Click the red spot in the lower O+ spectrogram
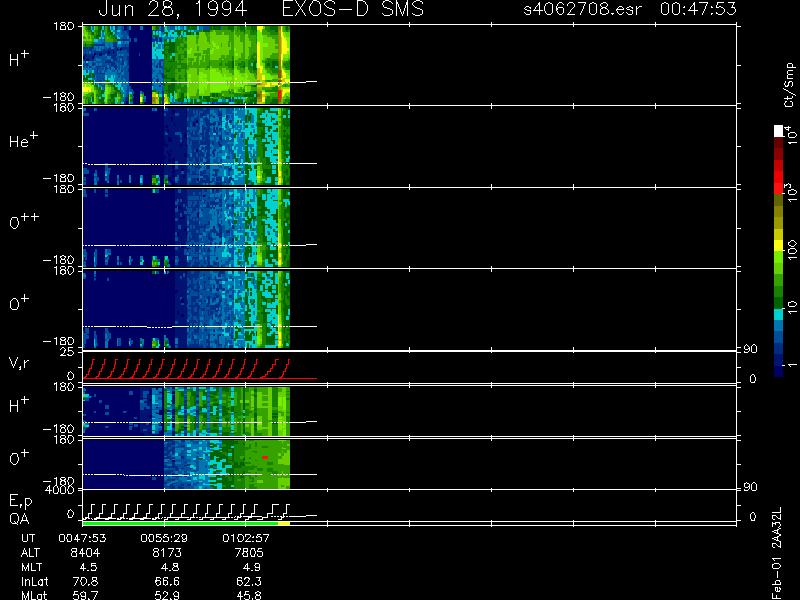Viewport: 800px width, 600px height. click(265, 458)
